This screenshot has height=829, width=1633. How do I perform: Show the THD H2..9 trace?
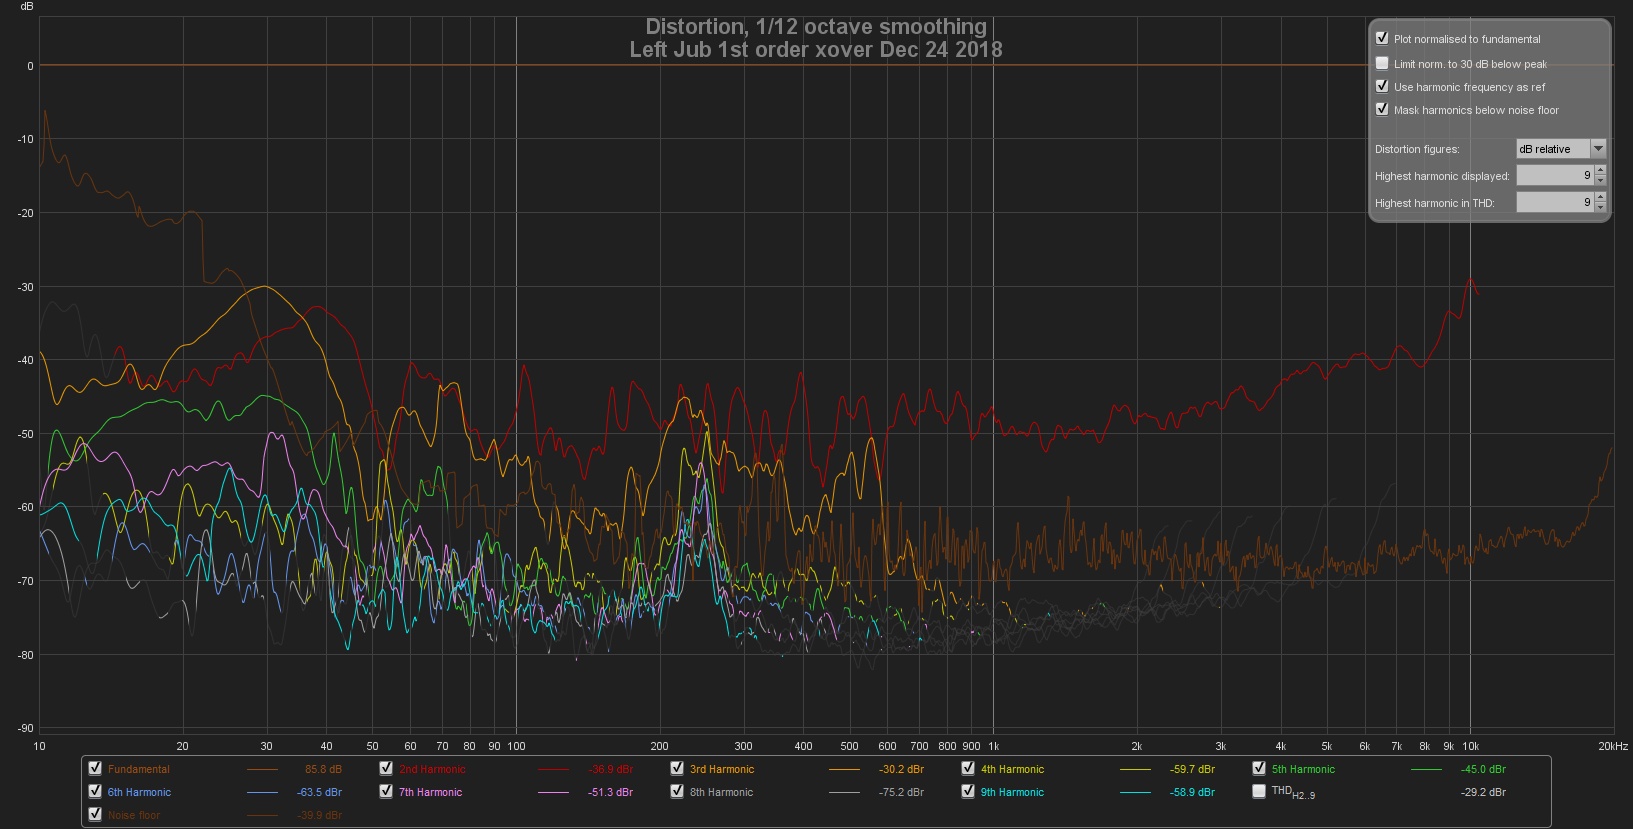[1259, 791]
